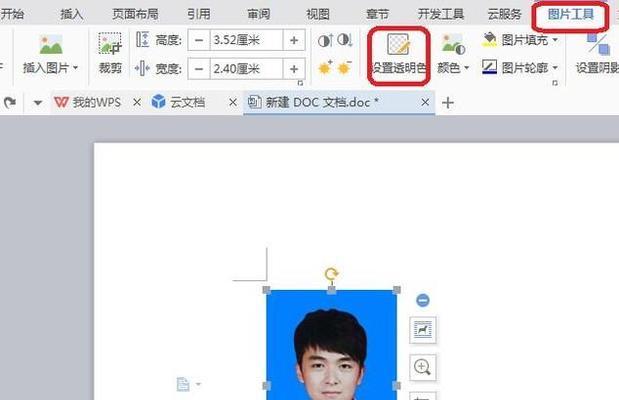Open the 插入 ribbon tab

(x=72, y=14)
